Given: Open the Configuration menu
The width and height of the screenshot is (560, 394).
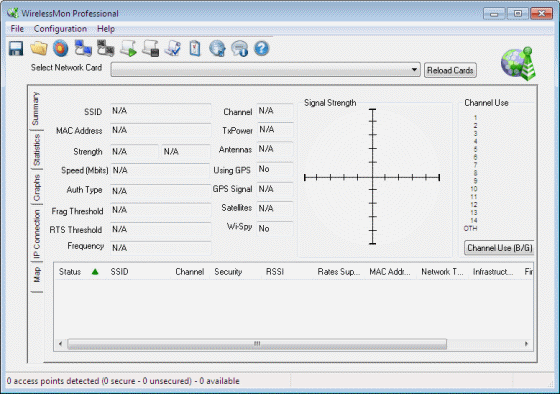Looking at the screenshot, I should [60, 29].
